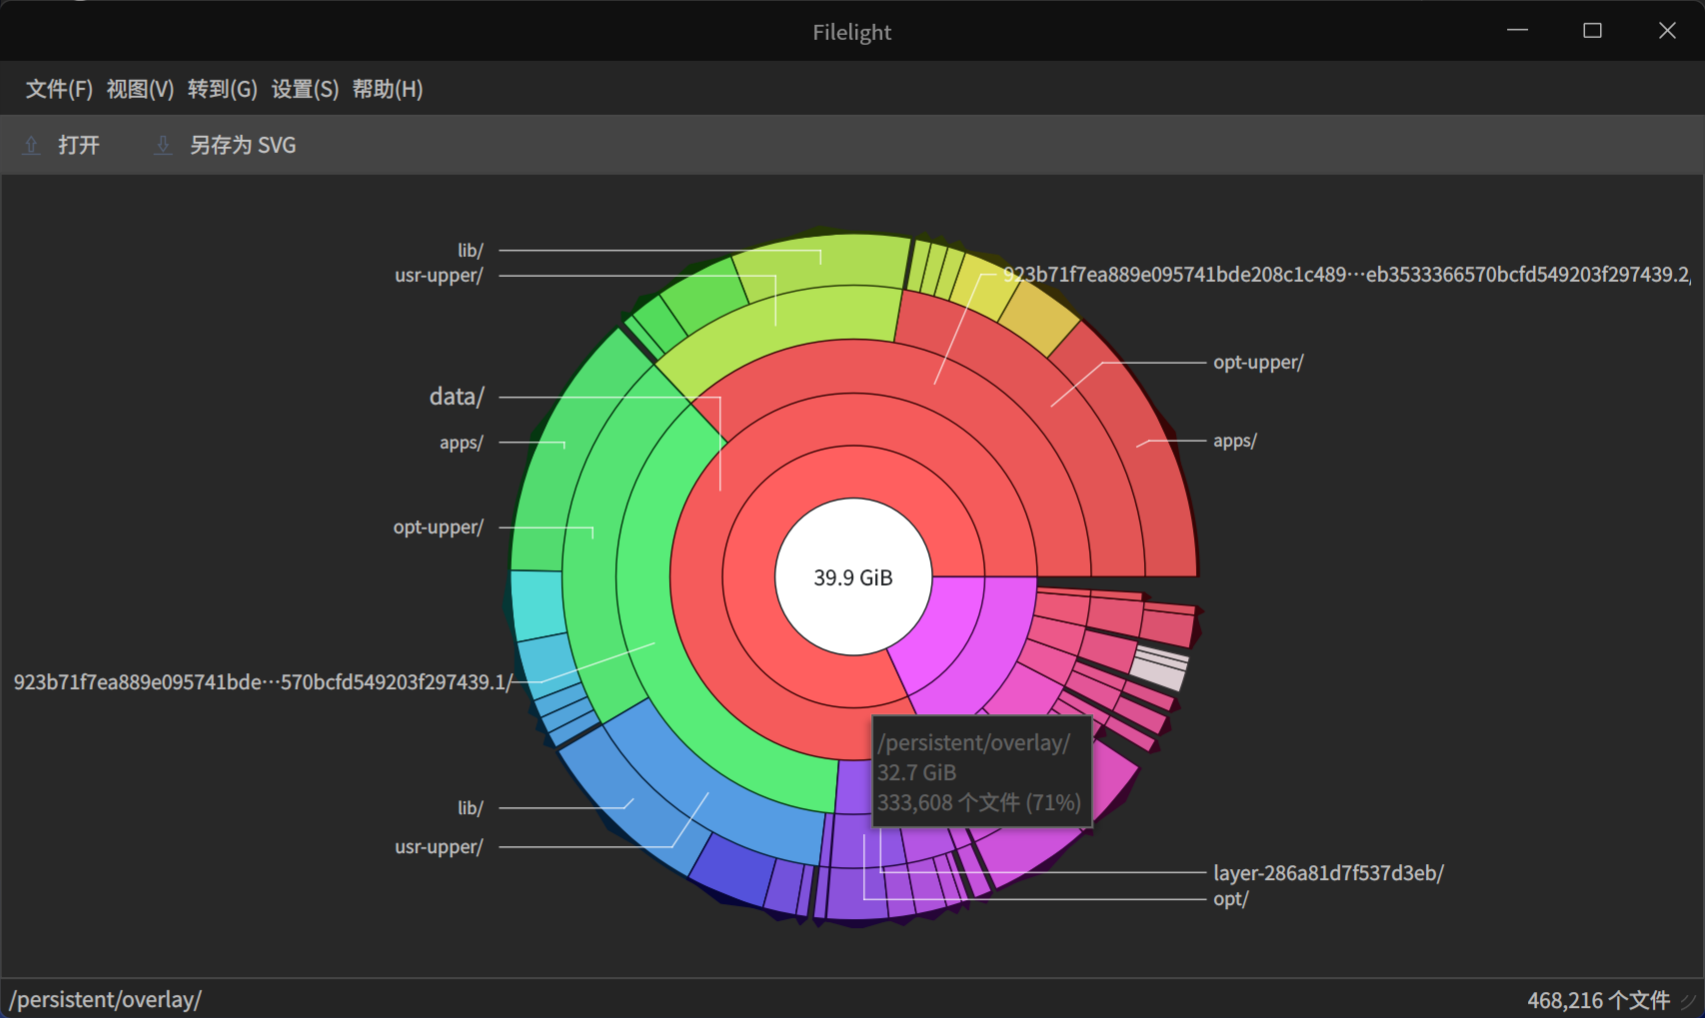Image resolution: width=1705 pixels, height=1018 pixels.
Task: Close the Filelight window
Action: pos(1667,31)
